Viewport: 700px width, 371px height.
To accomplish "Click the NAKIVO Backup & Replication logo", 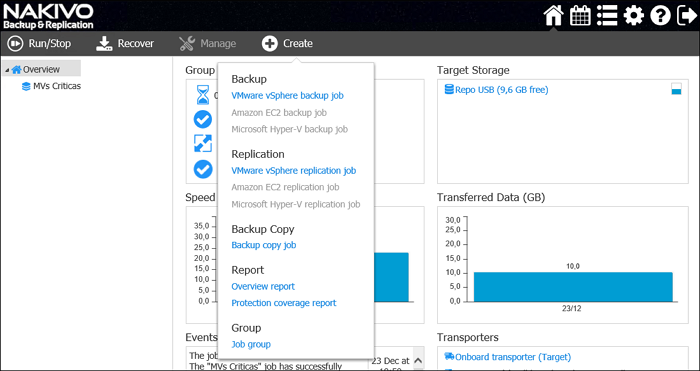I will pyautogui.click(x=48, y=16).
